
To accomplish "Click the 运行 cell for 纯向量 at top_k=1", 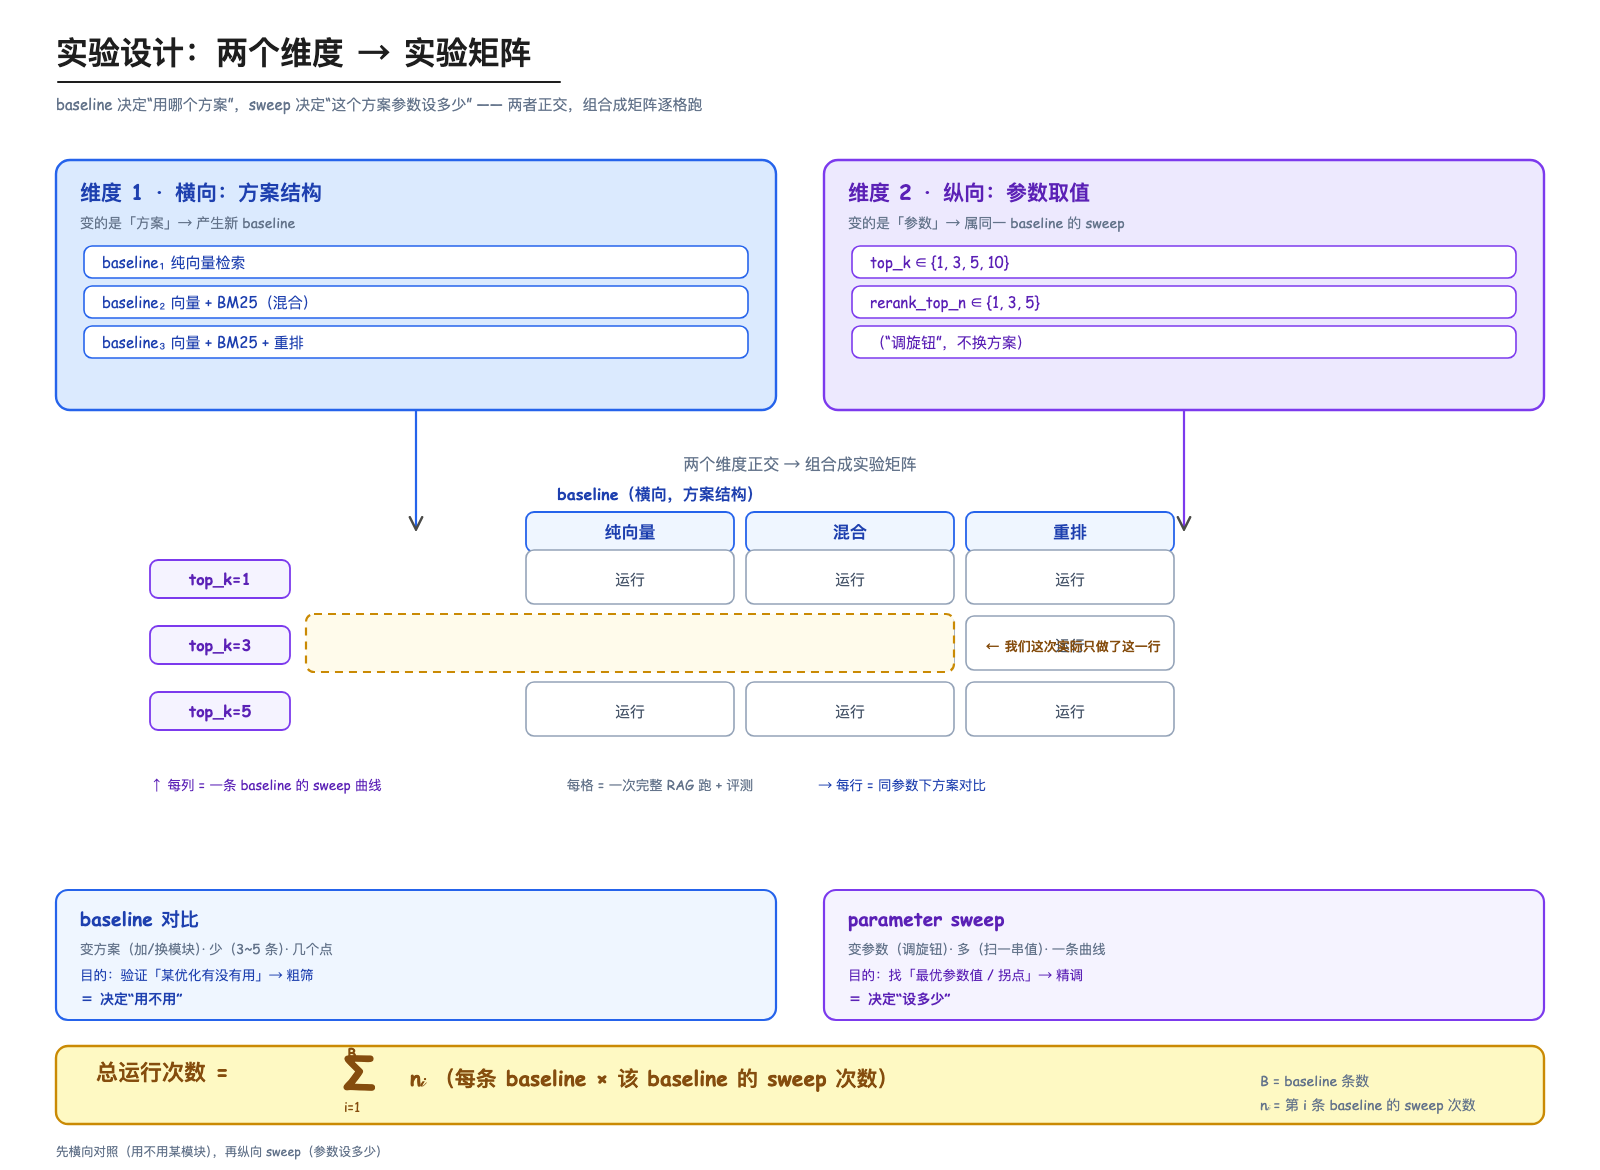I will (x=630, y=577).
